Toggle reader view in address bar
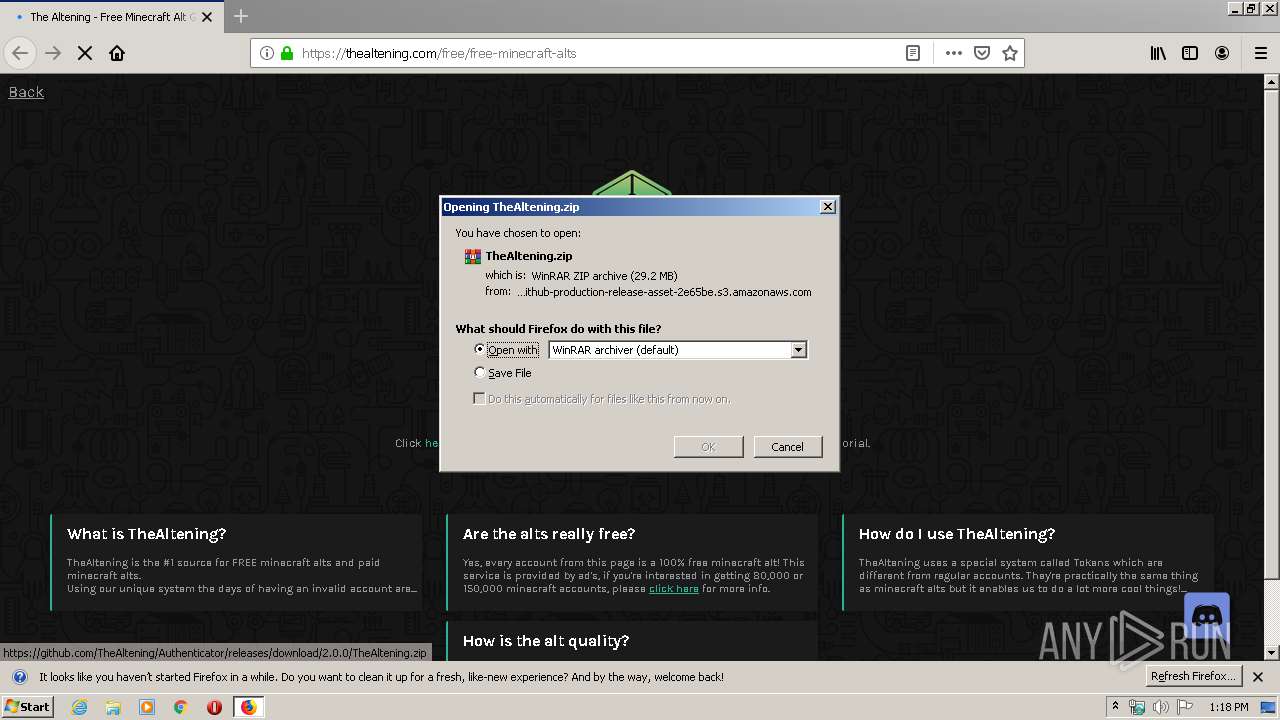Image resolution: width=1280 pixels, height=720 pixels. click(913, 53)
